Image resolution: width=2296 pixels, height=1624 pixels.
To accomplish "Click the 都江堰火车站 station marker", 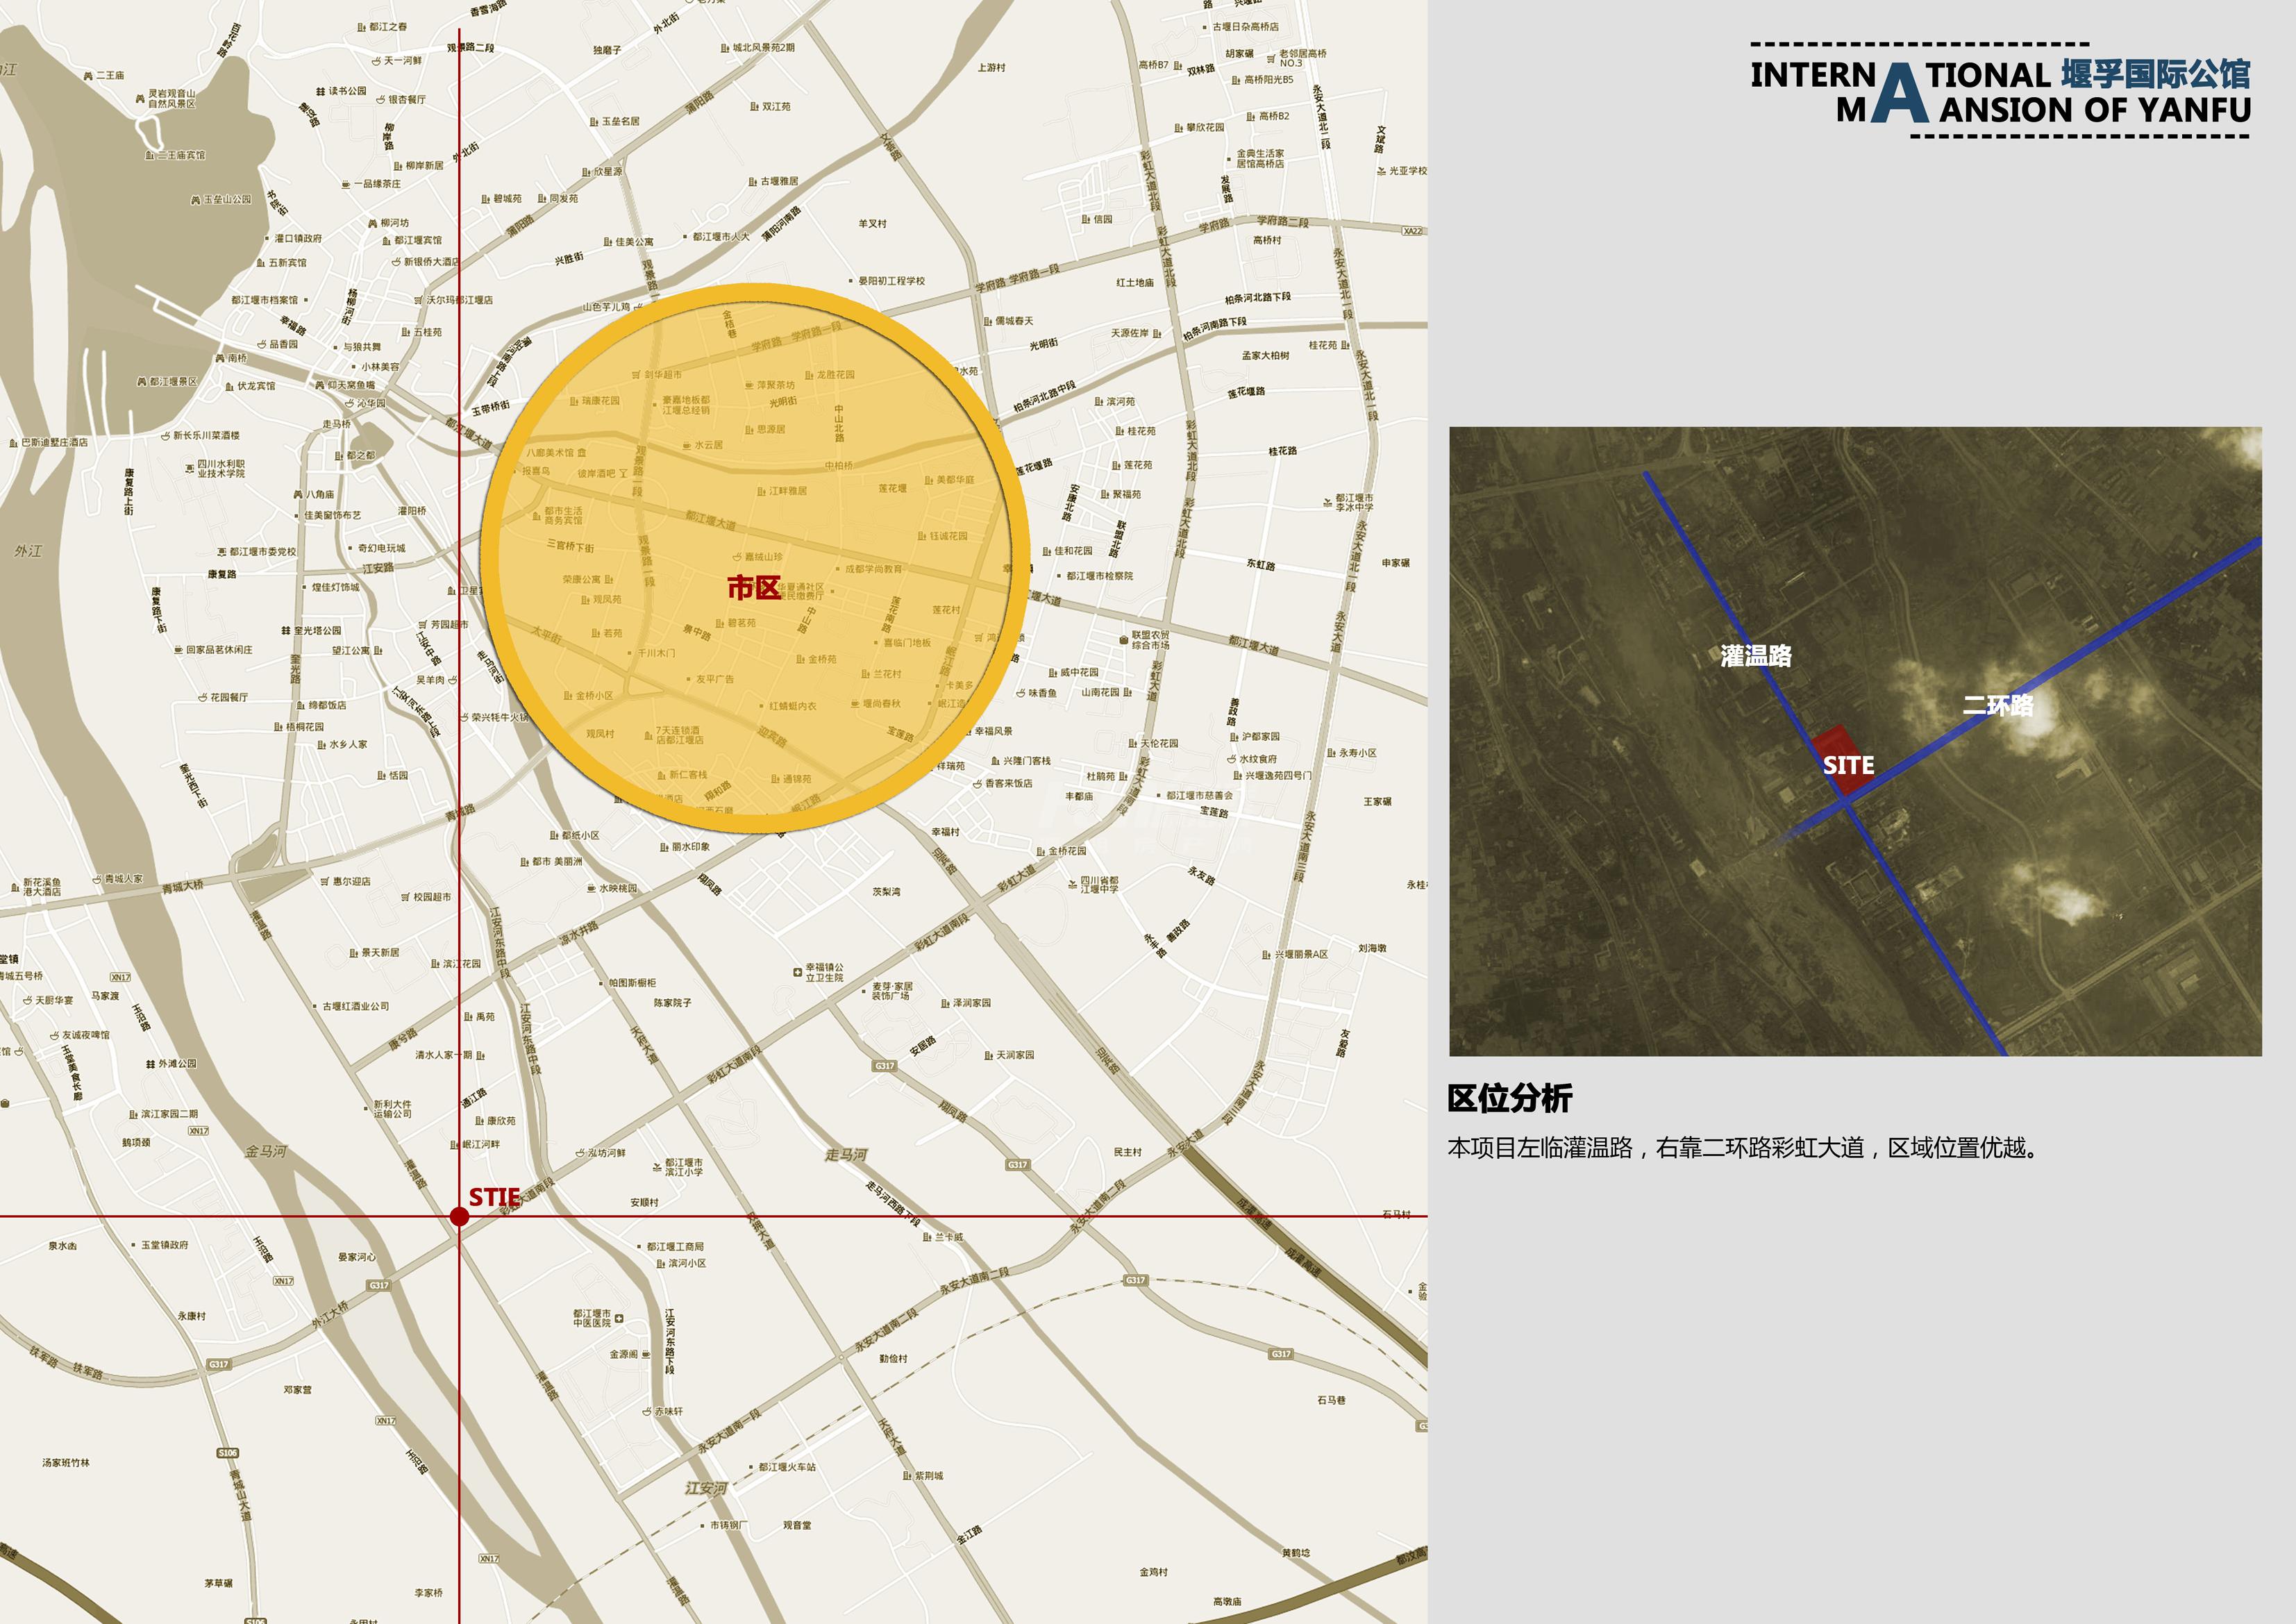I will click(751, 1467).
